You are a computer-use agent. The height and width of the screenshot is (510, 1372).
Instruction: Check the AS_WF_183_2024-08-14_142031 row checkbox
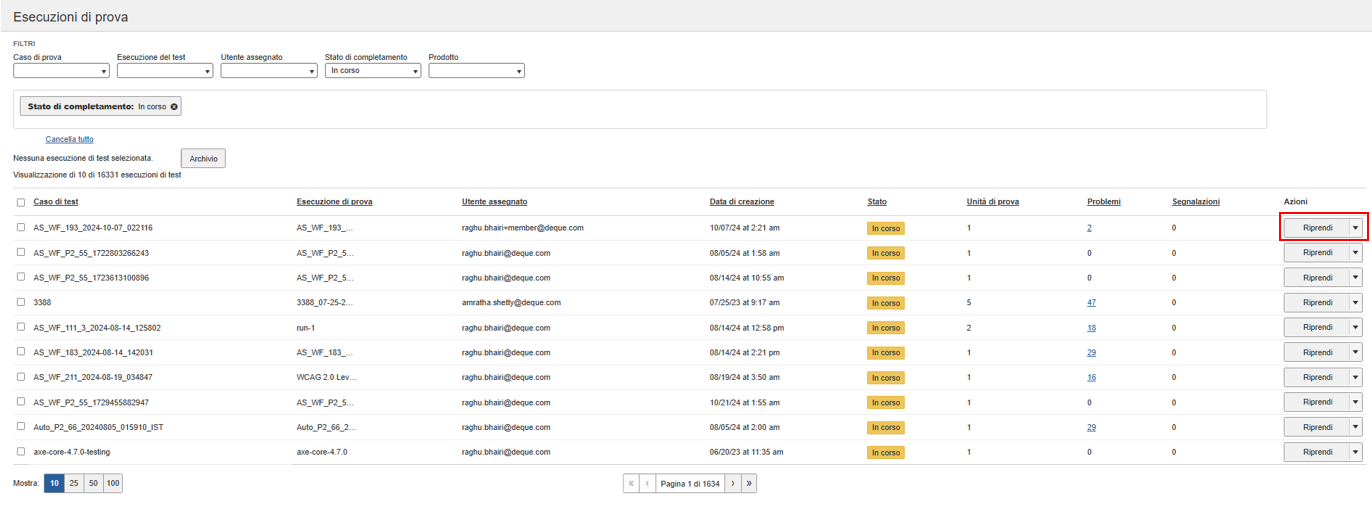[22, 352]
